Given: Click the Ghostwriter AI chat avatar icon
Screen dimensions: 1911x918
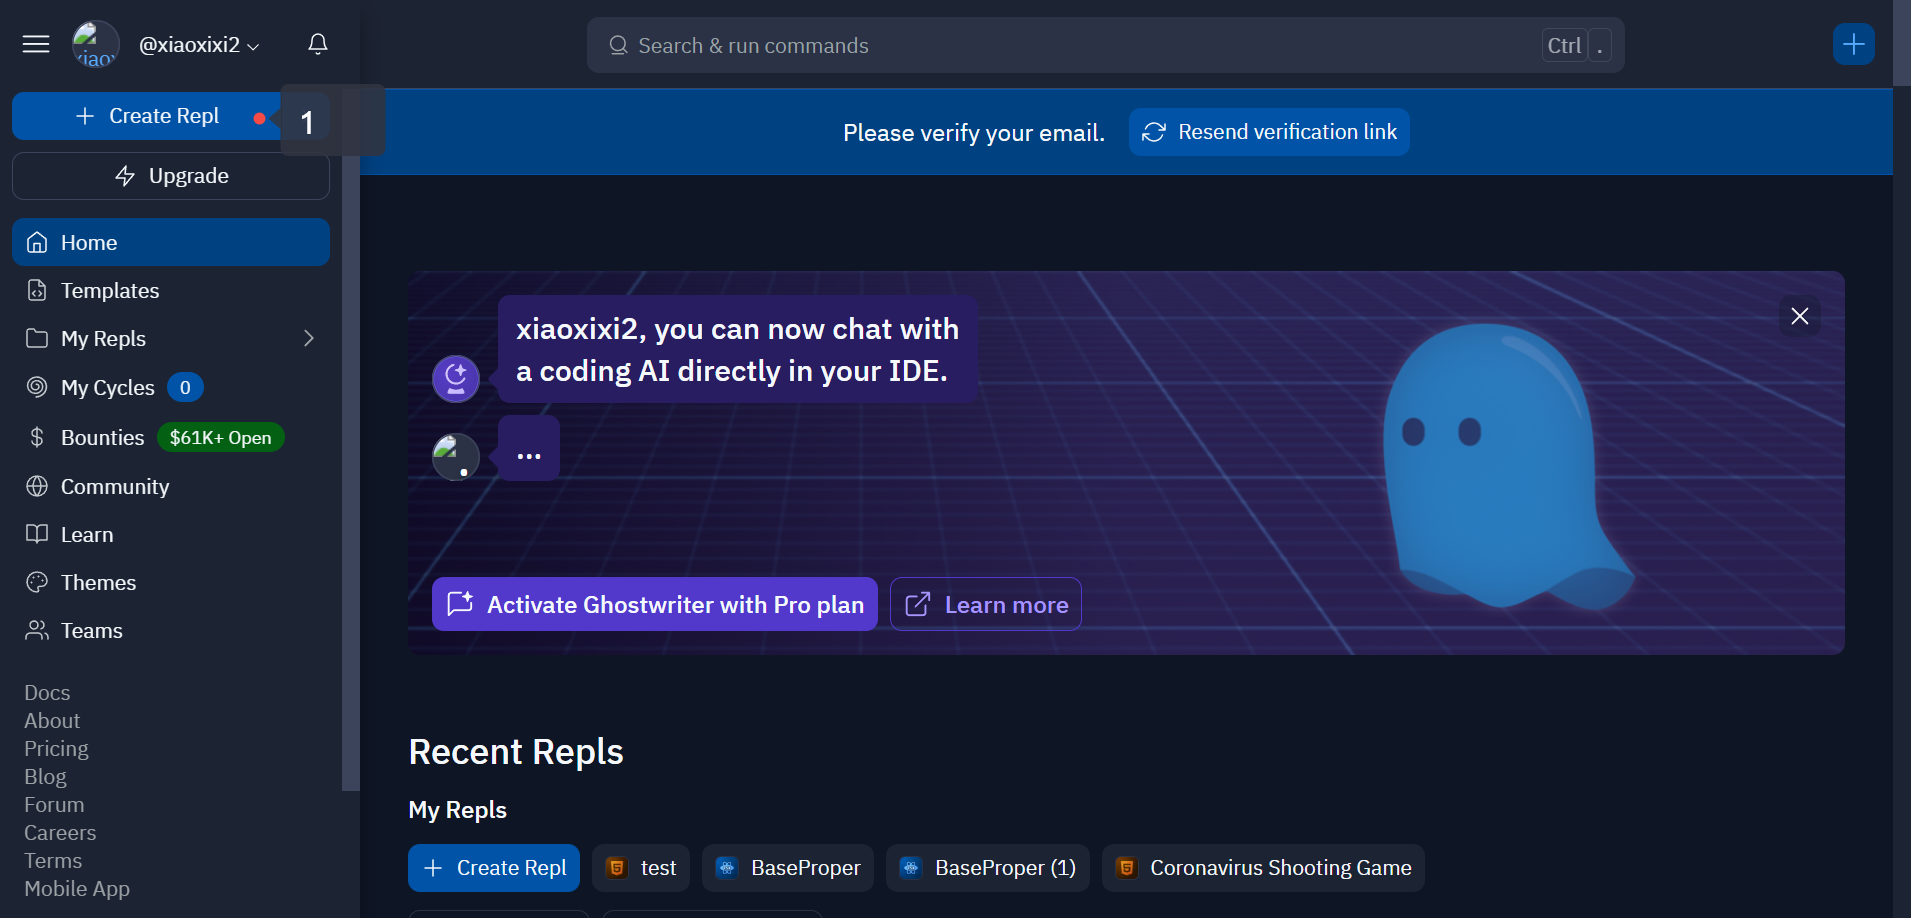Looking at the screenshot, I should (x=456, y=379).
